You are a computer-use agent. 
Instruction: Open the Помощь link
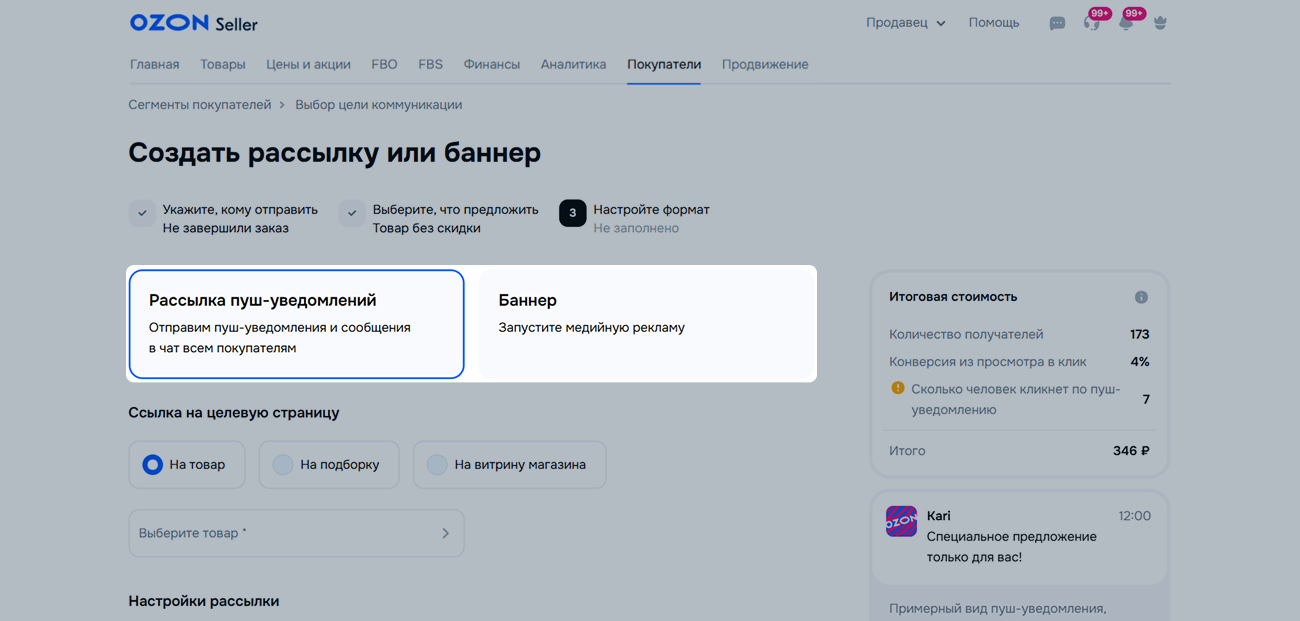tap(993, 23)
